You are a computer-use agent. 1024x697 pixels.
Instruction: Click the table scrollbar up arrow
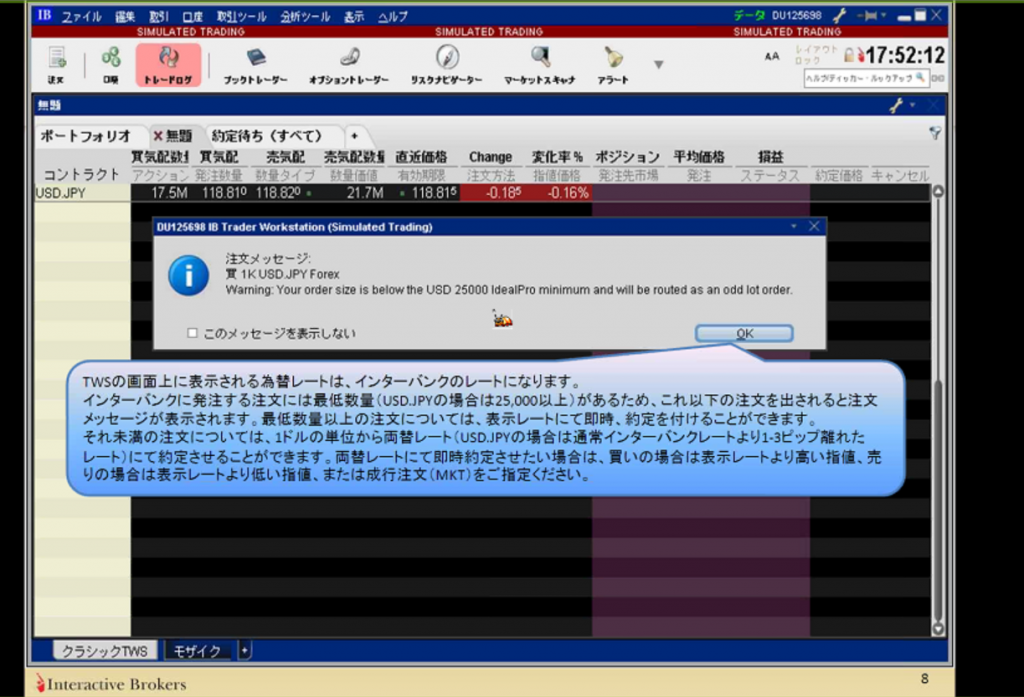[x=938, y=191]
